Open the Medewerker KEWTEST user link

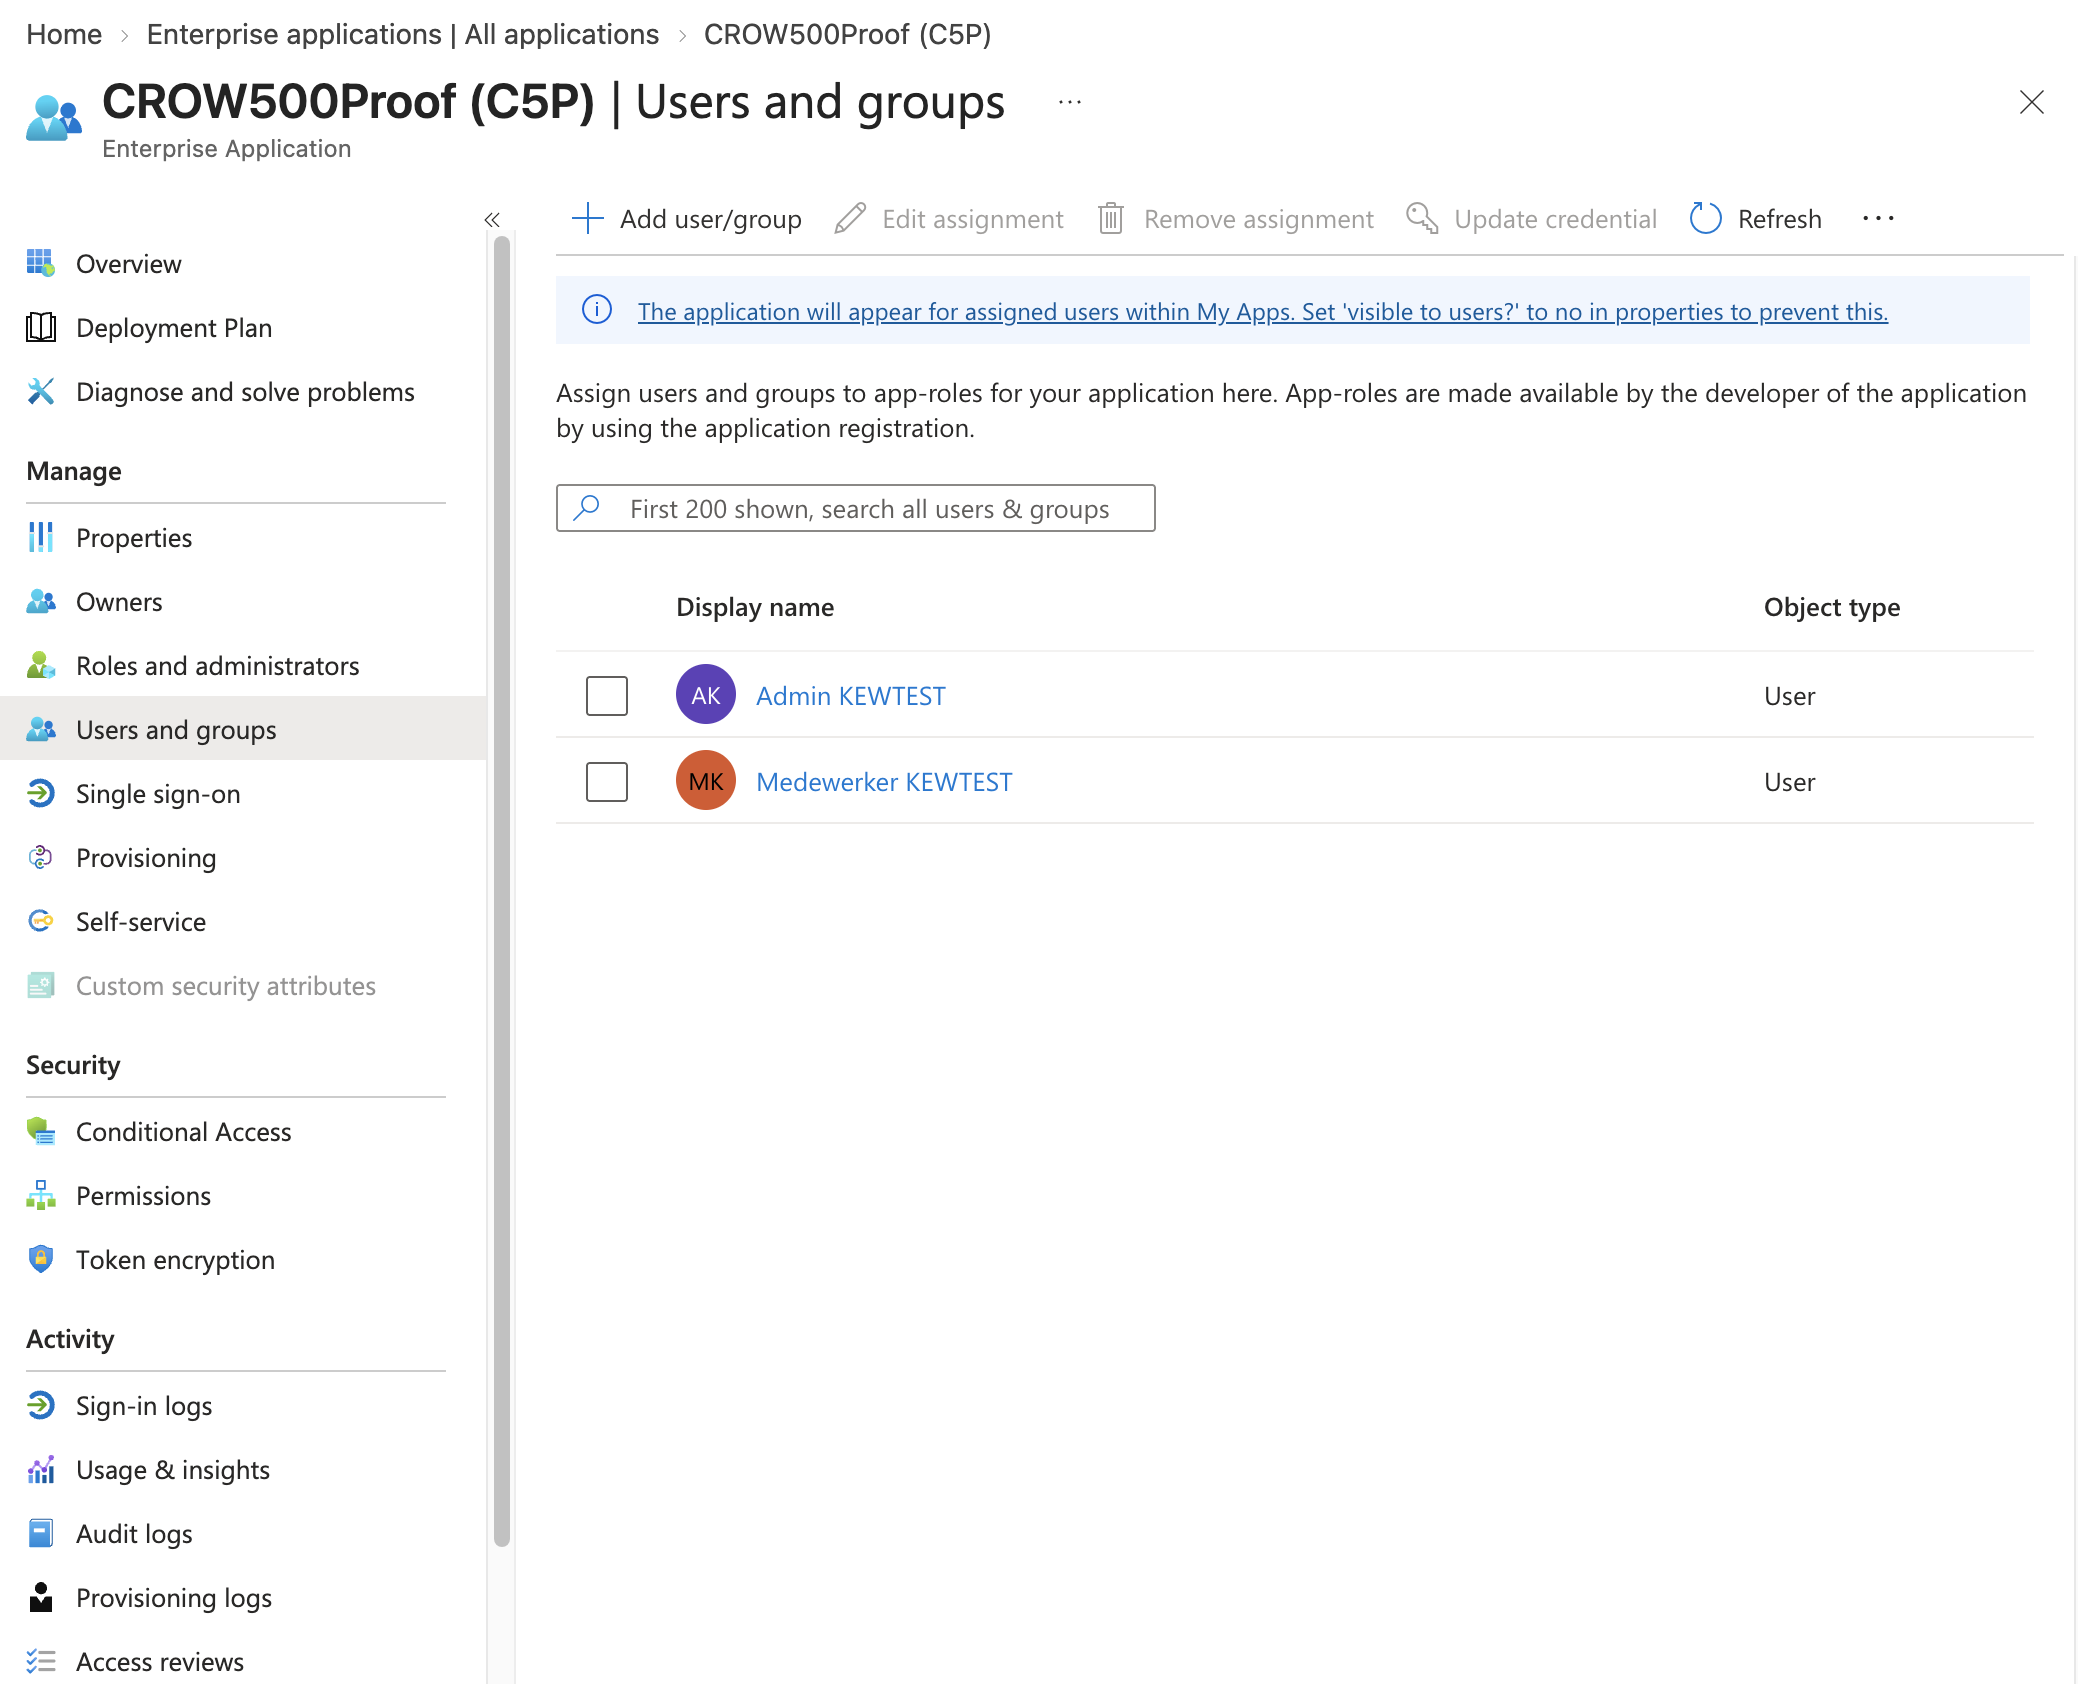(884, 782)
